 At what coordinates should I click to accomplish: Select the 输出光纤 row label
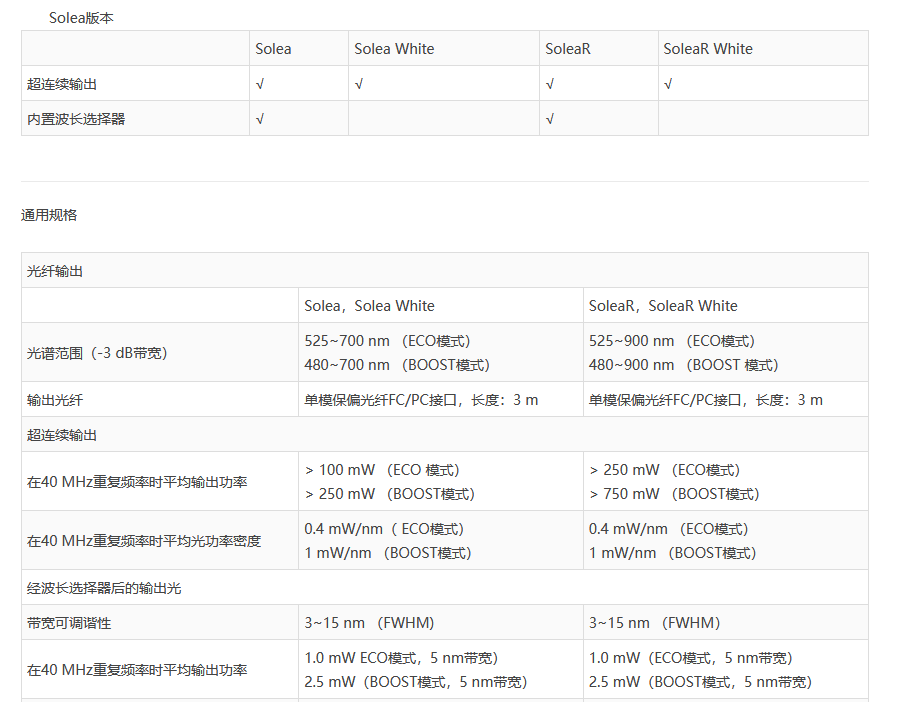pyautogui.click(x=55, y=400)
